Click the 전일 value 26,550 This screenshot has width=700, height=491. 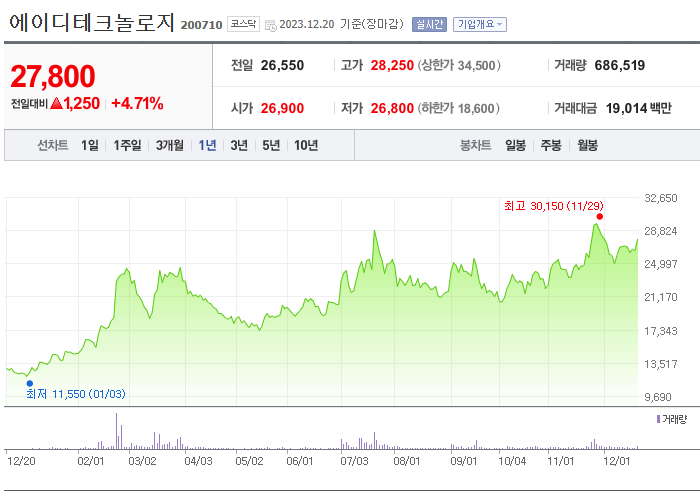(x=282, y=66)
